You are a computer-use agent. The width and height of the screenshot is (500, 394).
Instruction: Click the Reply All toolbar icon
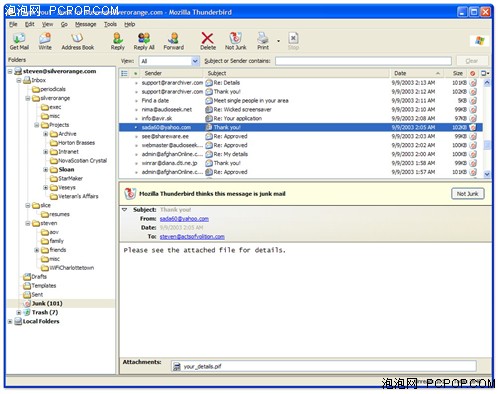pos(144,41)
